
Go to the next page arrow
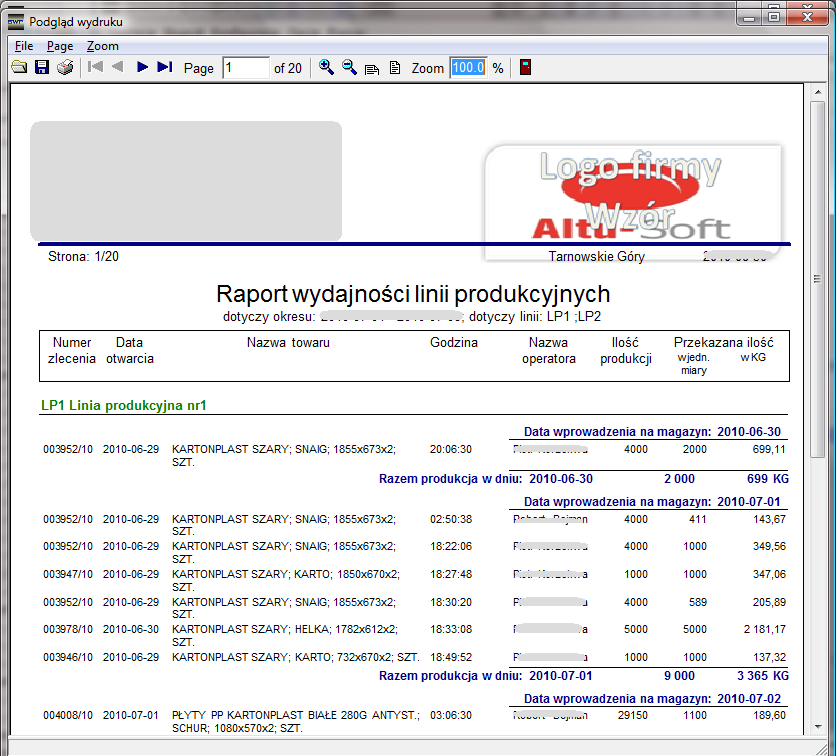[142, 68]
